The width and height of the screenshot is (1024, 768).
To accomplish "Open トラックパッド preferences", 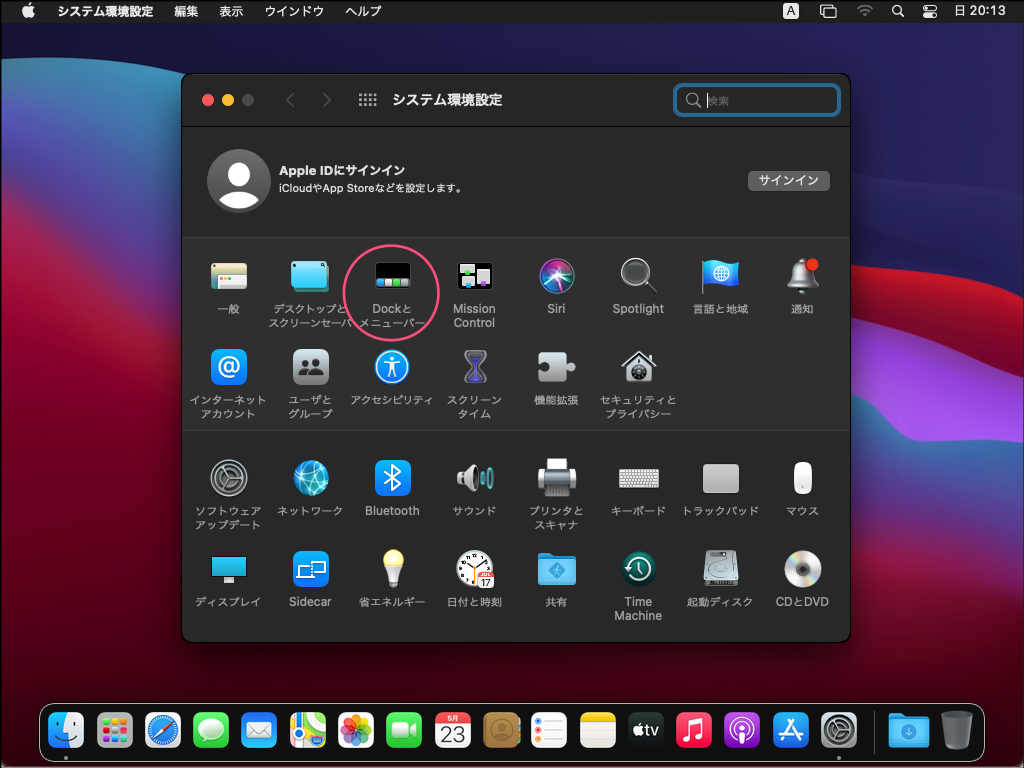I will (720, 479).
